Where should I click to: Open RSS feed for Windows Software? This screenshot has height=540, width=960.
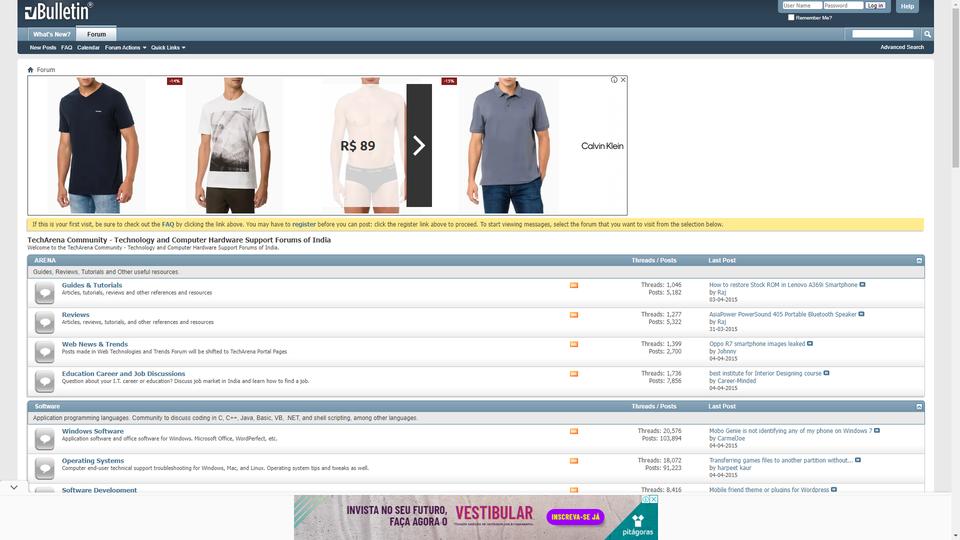(x=574, y=431)
